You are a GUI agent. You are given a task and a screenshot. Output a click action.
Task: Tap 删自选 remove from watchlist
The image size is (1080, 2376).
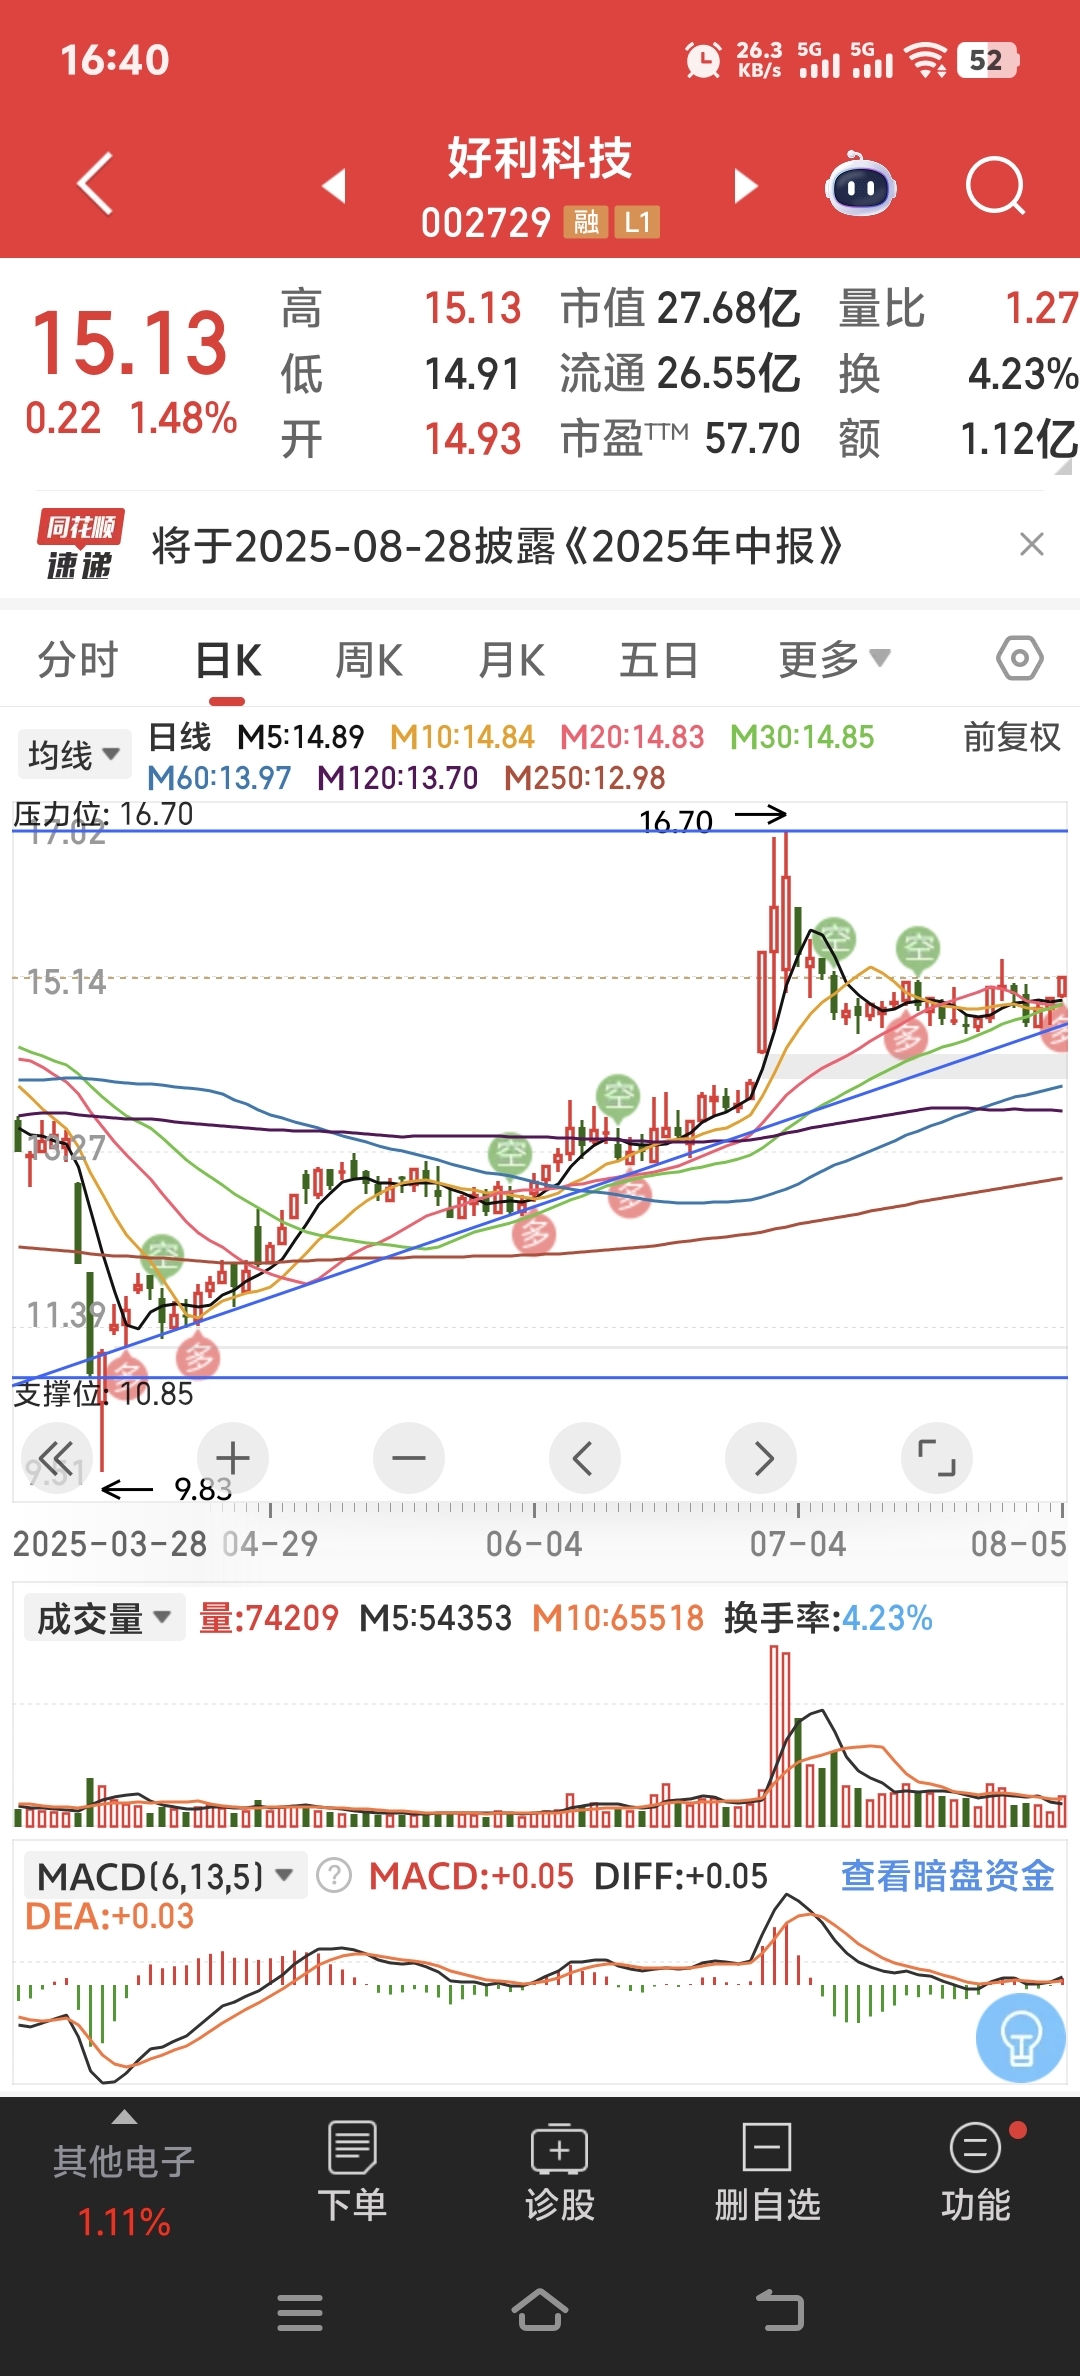767,2172
